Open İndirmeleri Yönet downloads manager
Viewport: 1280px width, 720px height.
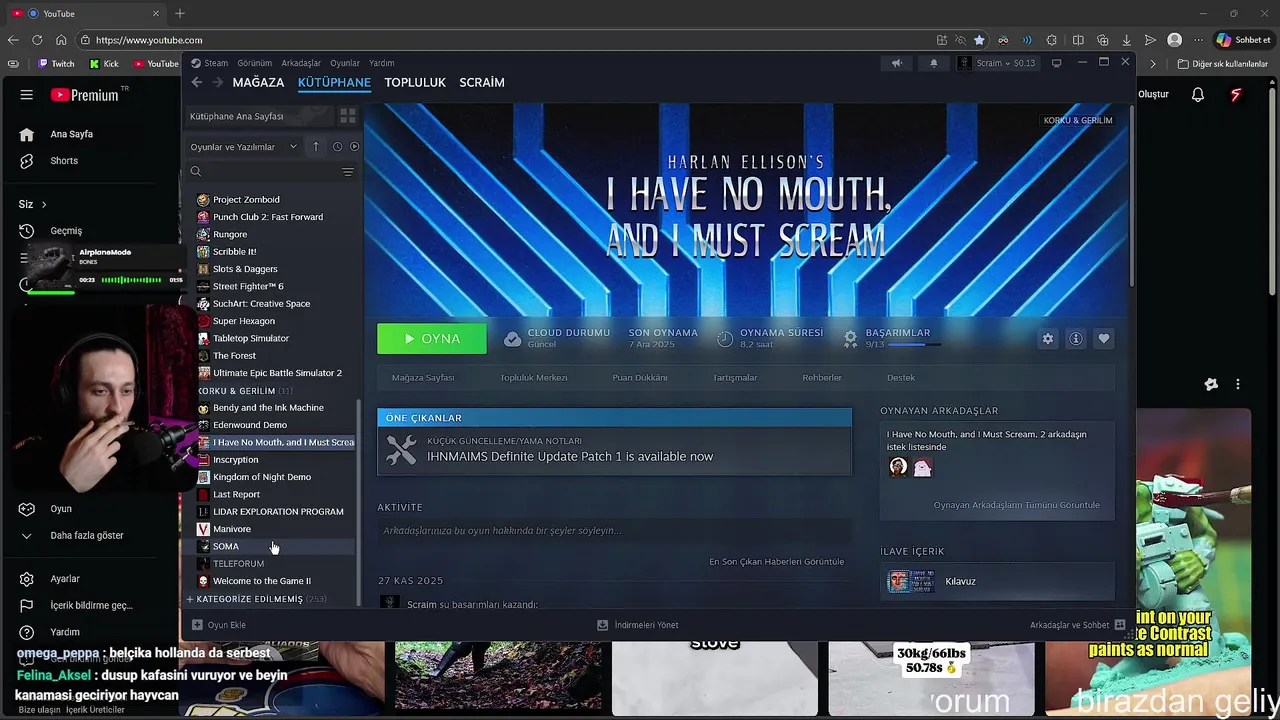tap(638, 625)
